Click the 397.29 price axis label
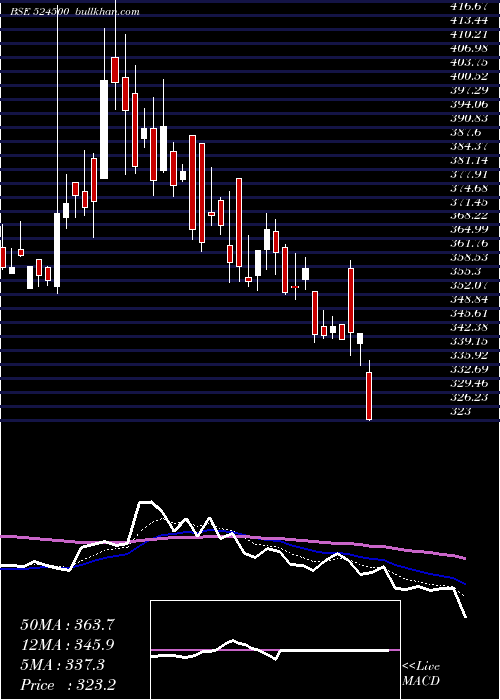Screen dimensions: 500x700 pyautogui.click(x=470, y=90)
